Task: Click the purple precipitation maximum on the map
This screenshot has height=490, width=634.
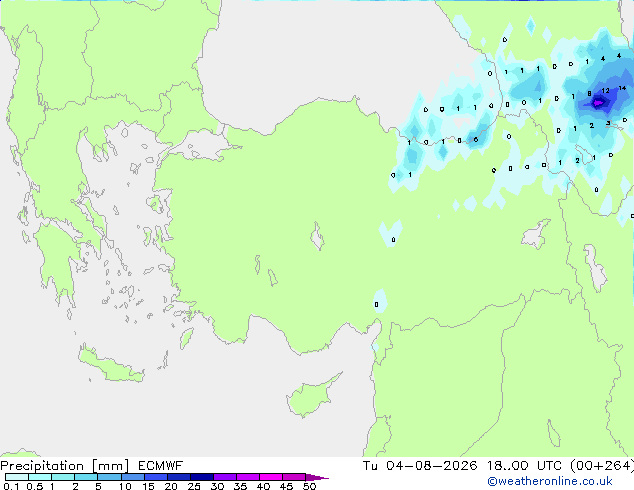Action: pyautogui.click(x=598, y=103)
